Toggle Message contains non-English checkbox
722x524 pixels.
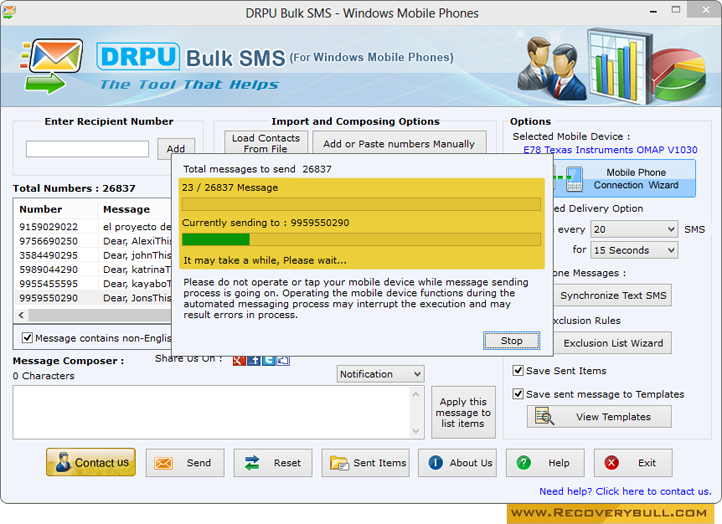click(x=27, y=338)
